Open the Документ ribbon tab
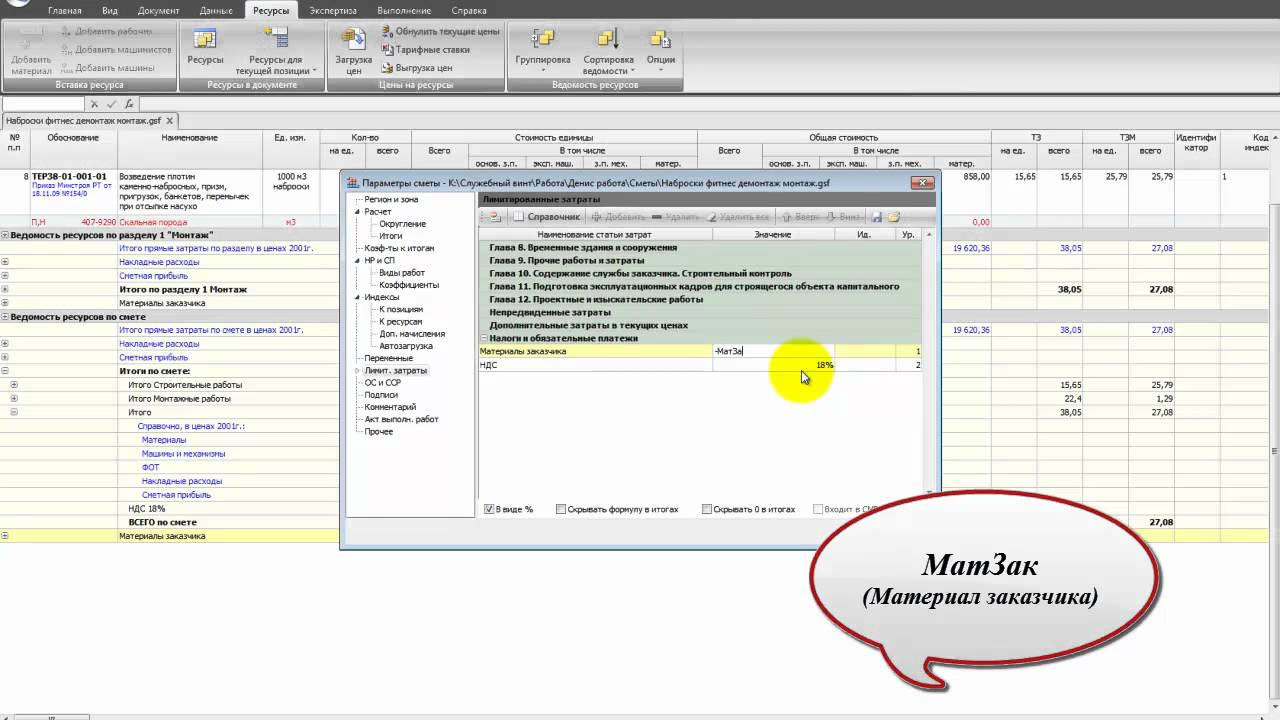Screen dimensions: 1280x720 point(158,10)
